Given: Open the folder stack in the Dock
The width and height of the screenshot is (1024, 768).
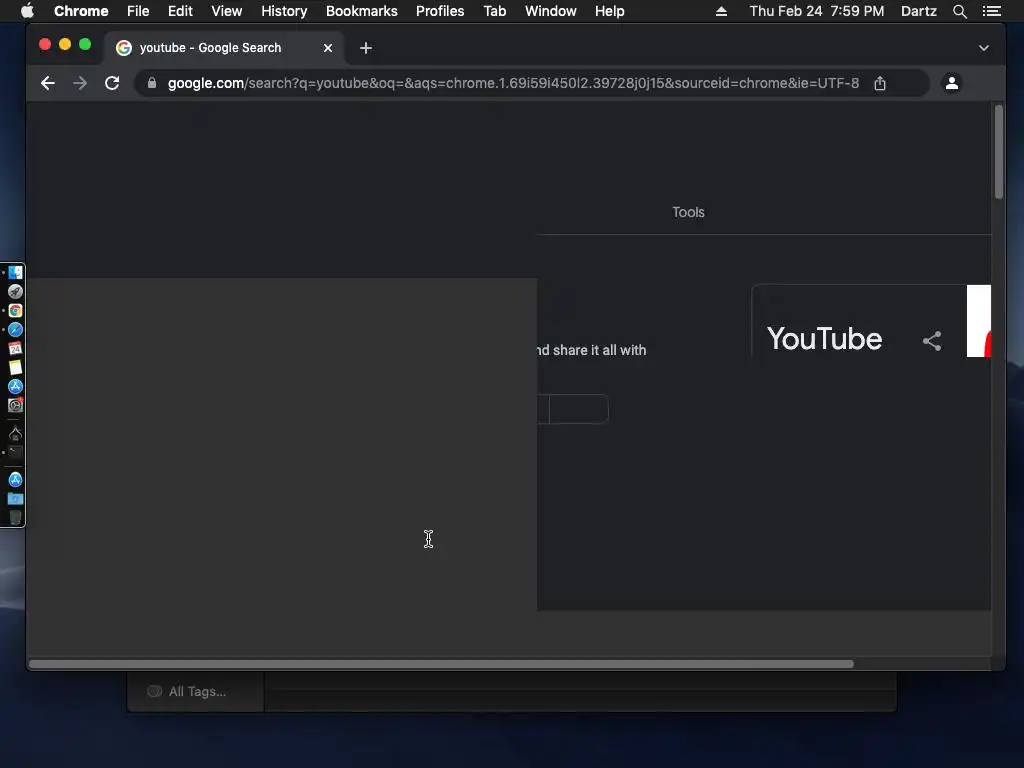Looking at the screenshot, I should 15,499.
